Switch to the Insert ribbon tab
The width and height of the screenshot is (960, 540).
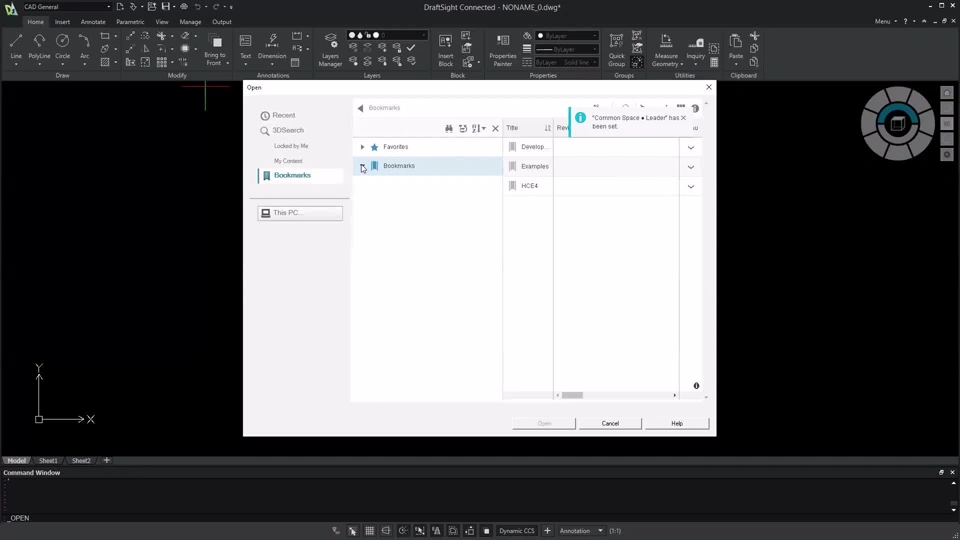tap(62, 22)
